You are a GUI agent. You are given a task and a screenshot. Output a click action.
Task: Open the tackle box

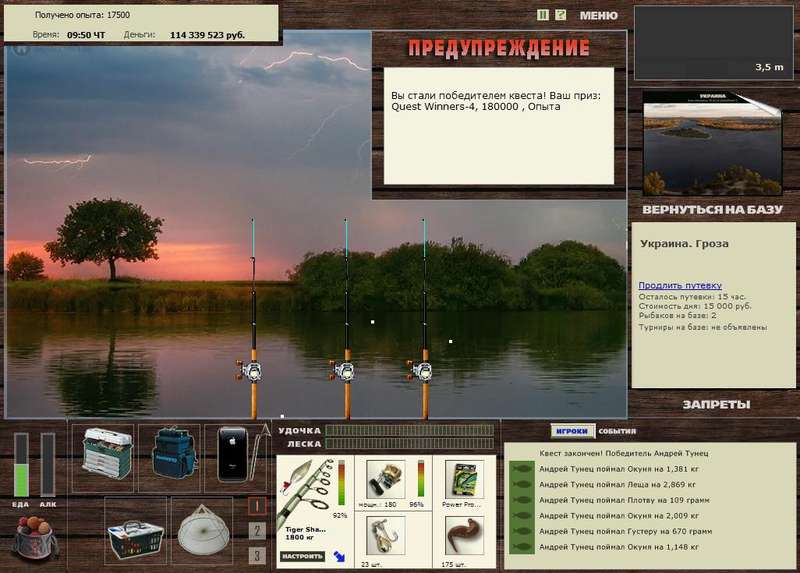[x=106, y=454]
